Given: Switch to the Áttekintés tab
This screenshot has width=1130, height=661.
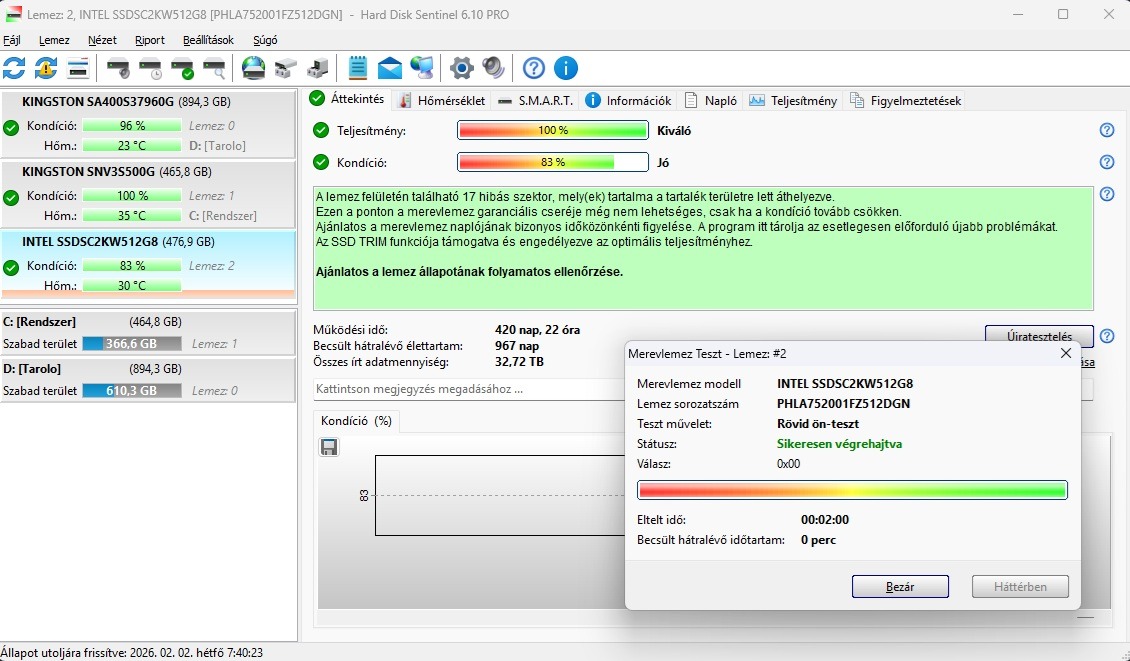Looking at the screenshot, I should pos(349,99).
